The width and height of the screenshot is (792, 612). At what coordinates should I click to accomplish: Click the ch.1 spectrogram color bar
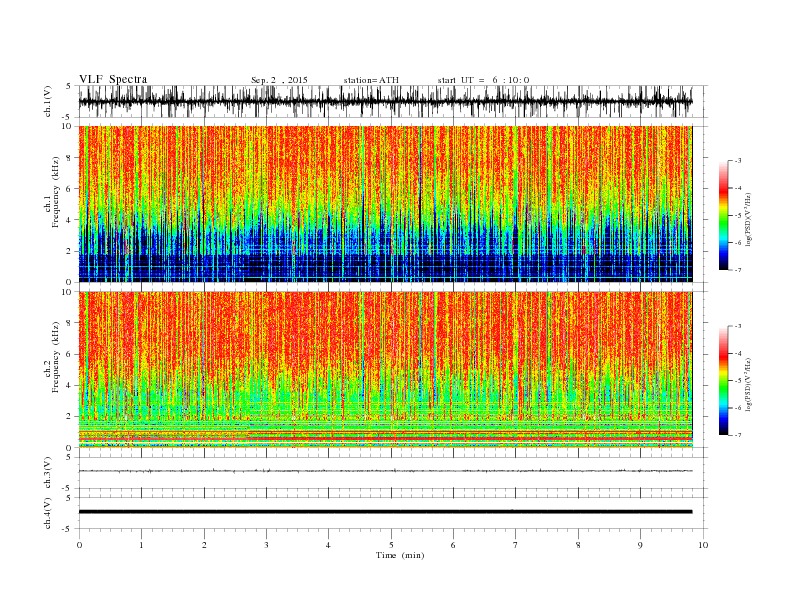click(723, 215)
